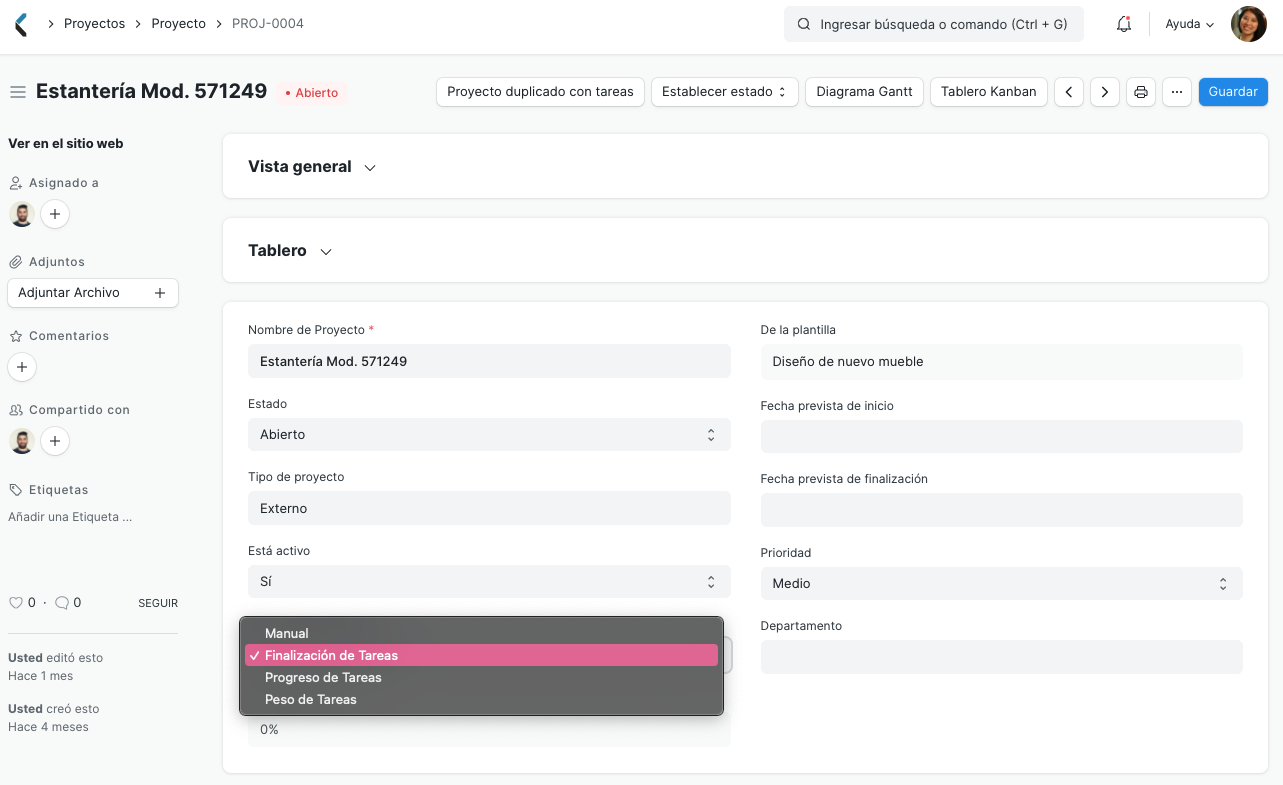Screen dimensions: 1283x785
Task: Click SEGUIR to follow the document
Action: coord(158,604)
